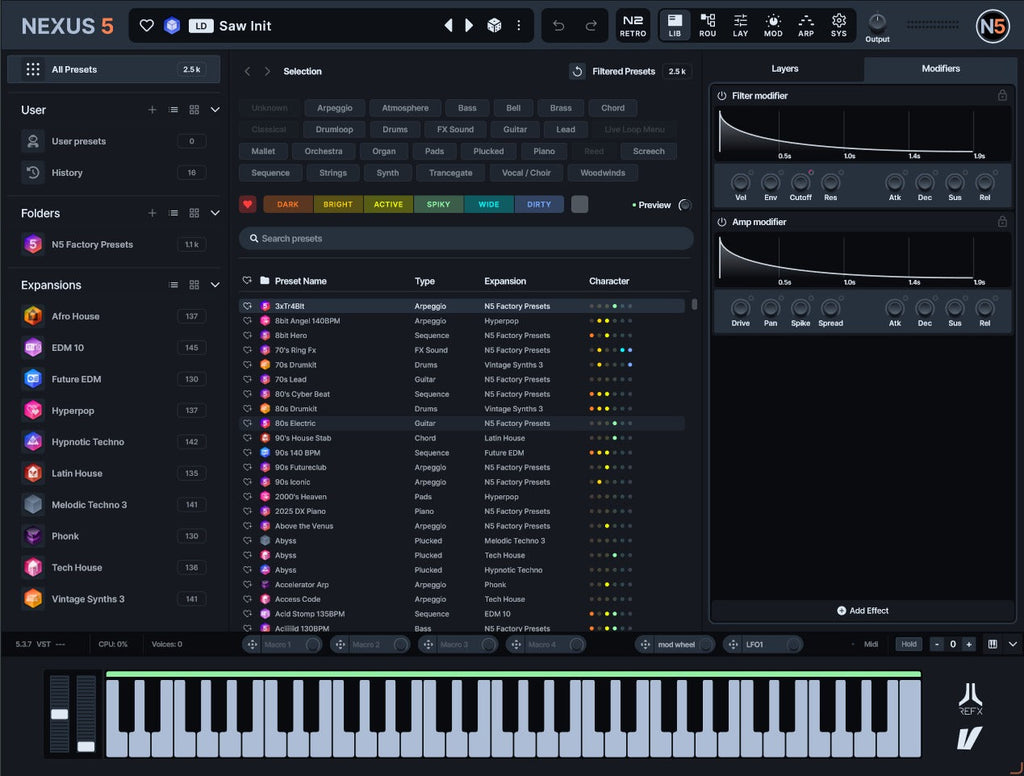Select the Arpeggio category tag

335,108
